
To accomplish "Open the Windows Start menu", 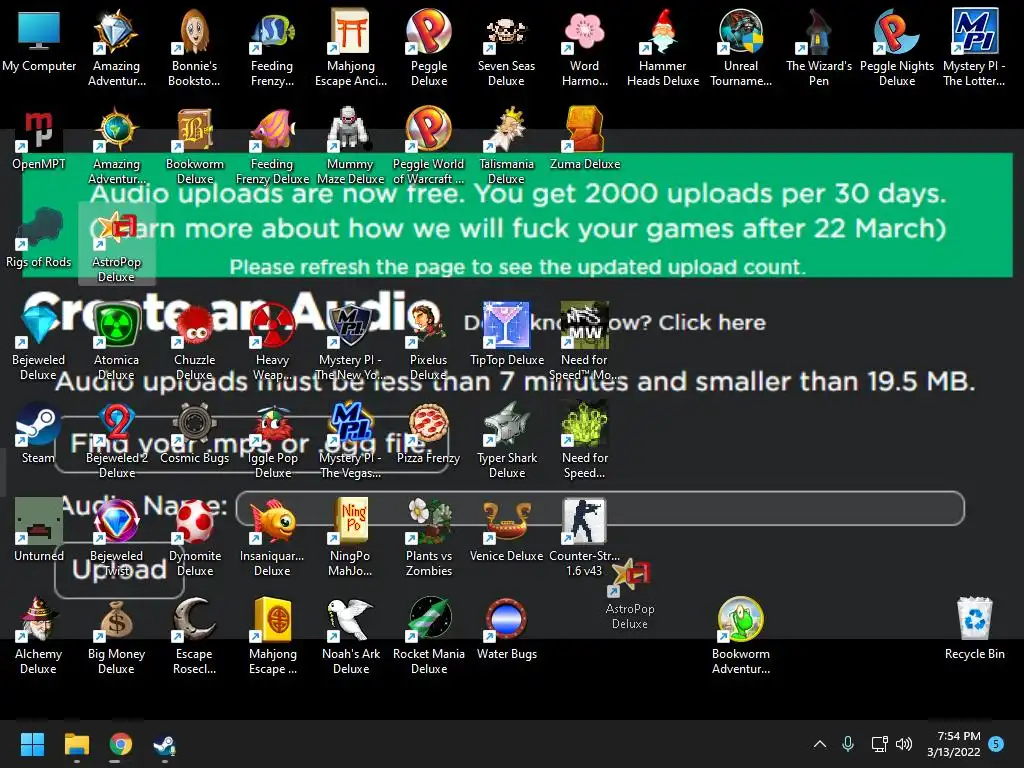I will pos(32,744).
